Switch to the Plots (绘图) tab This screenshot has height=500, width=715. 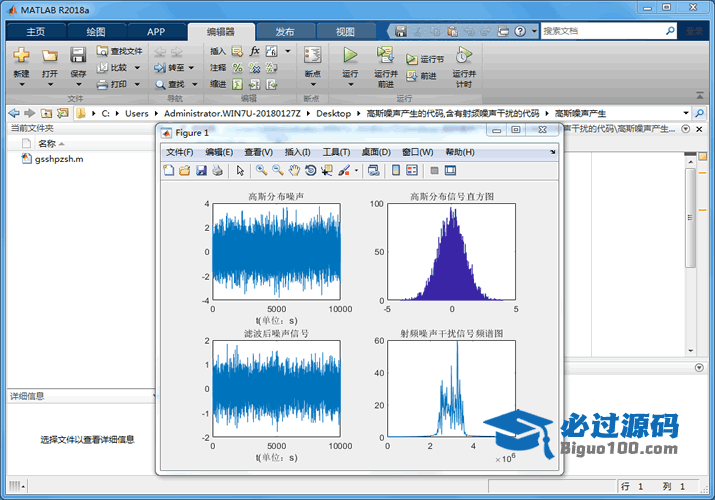coord(96,32)
